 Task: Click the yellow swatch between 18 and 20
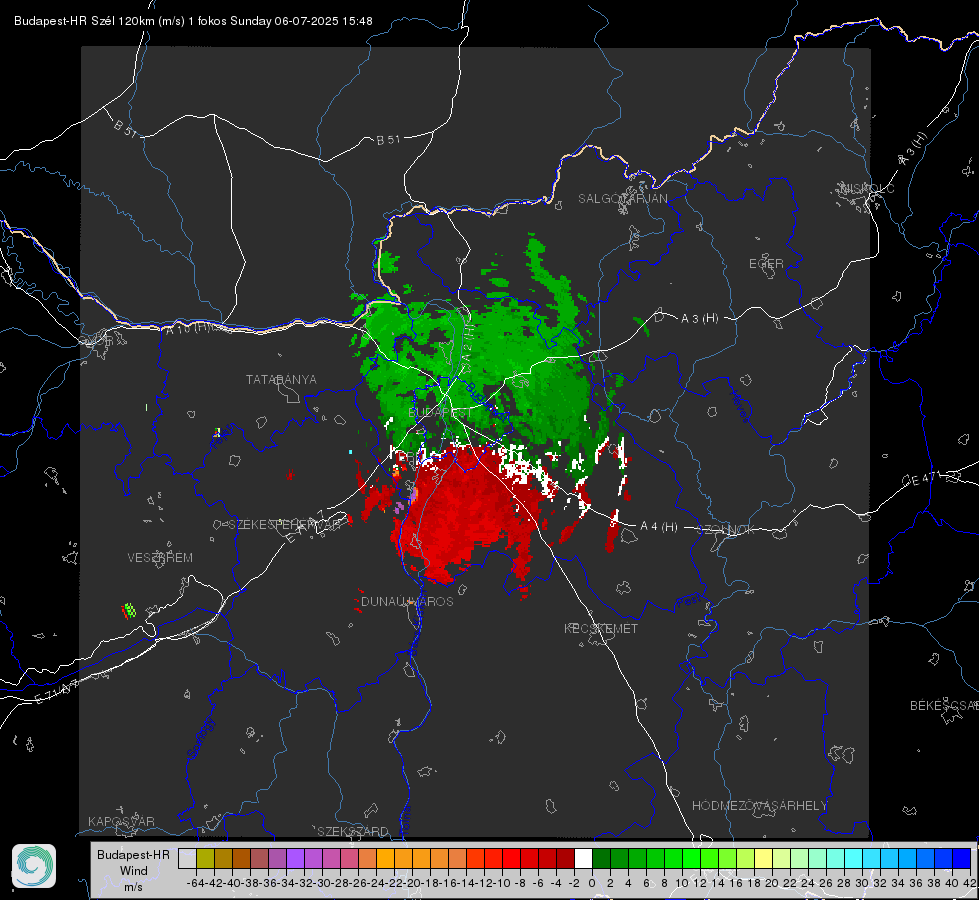[763, 859]
